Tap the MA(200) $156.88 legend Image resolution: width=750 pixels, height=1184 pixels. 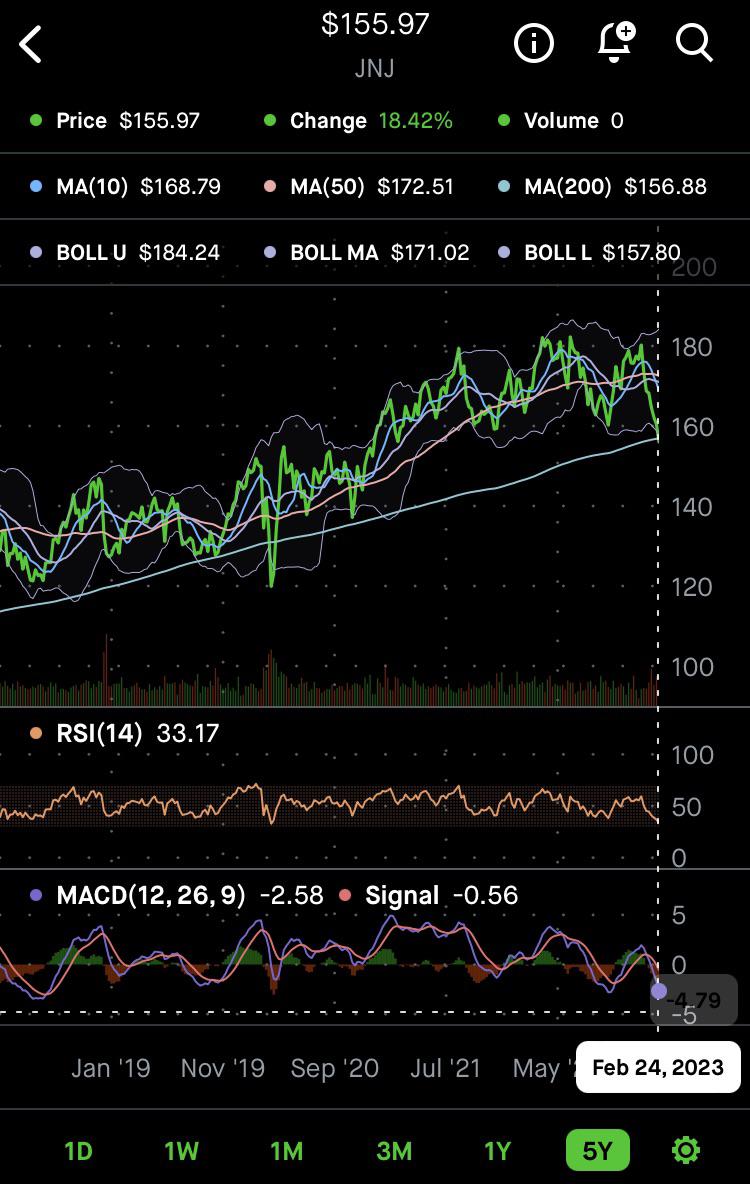[x=603, y=187]
